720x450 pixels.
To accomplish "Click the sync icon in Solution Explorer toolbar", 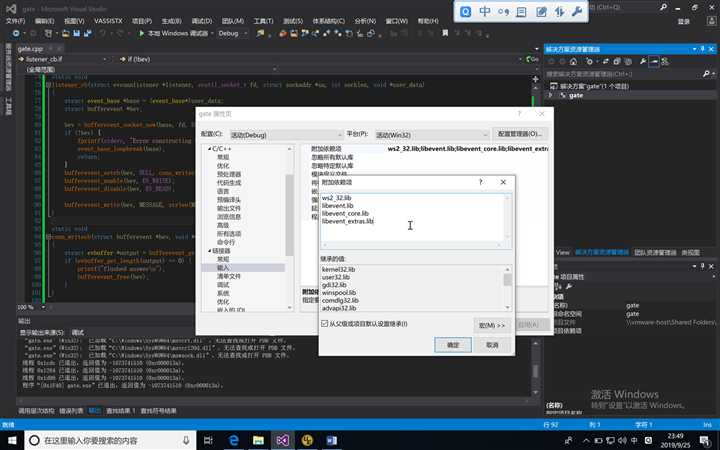I will click(606, 61).
